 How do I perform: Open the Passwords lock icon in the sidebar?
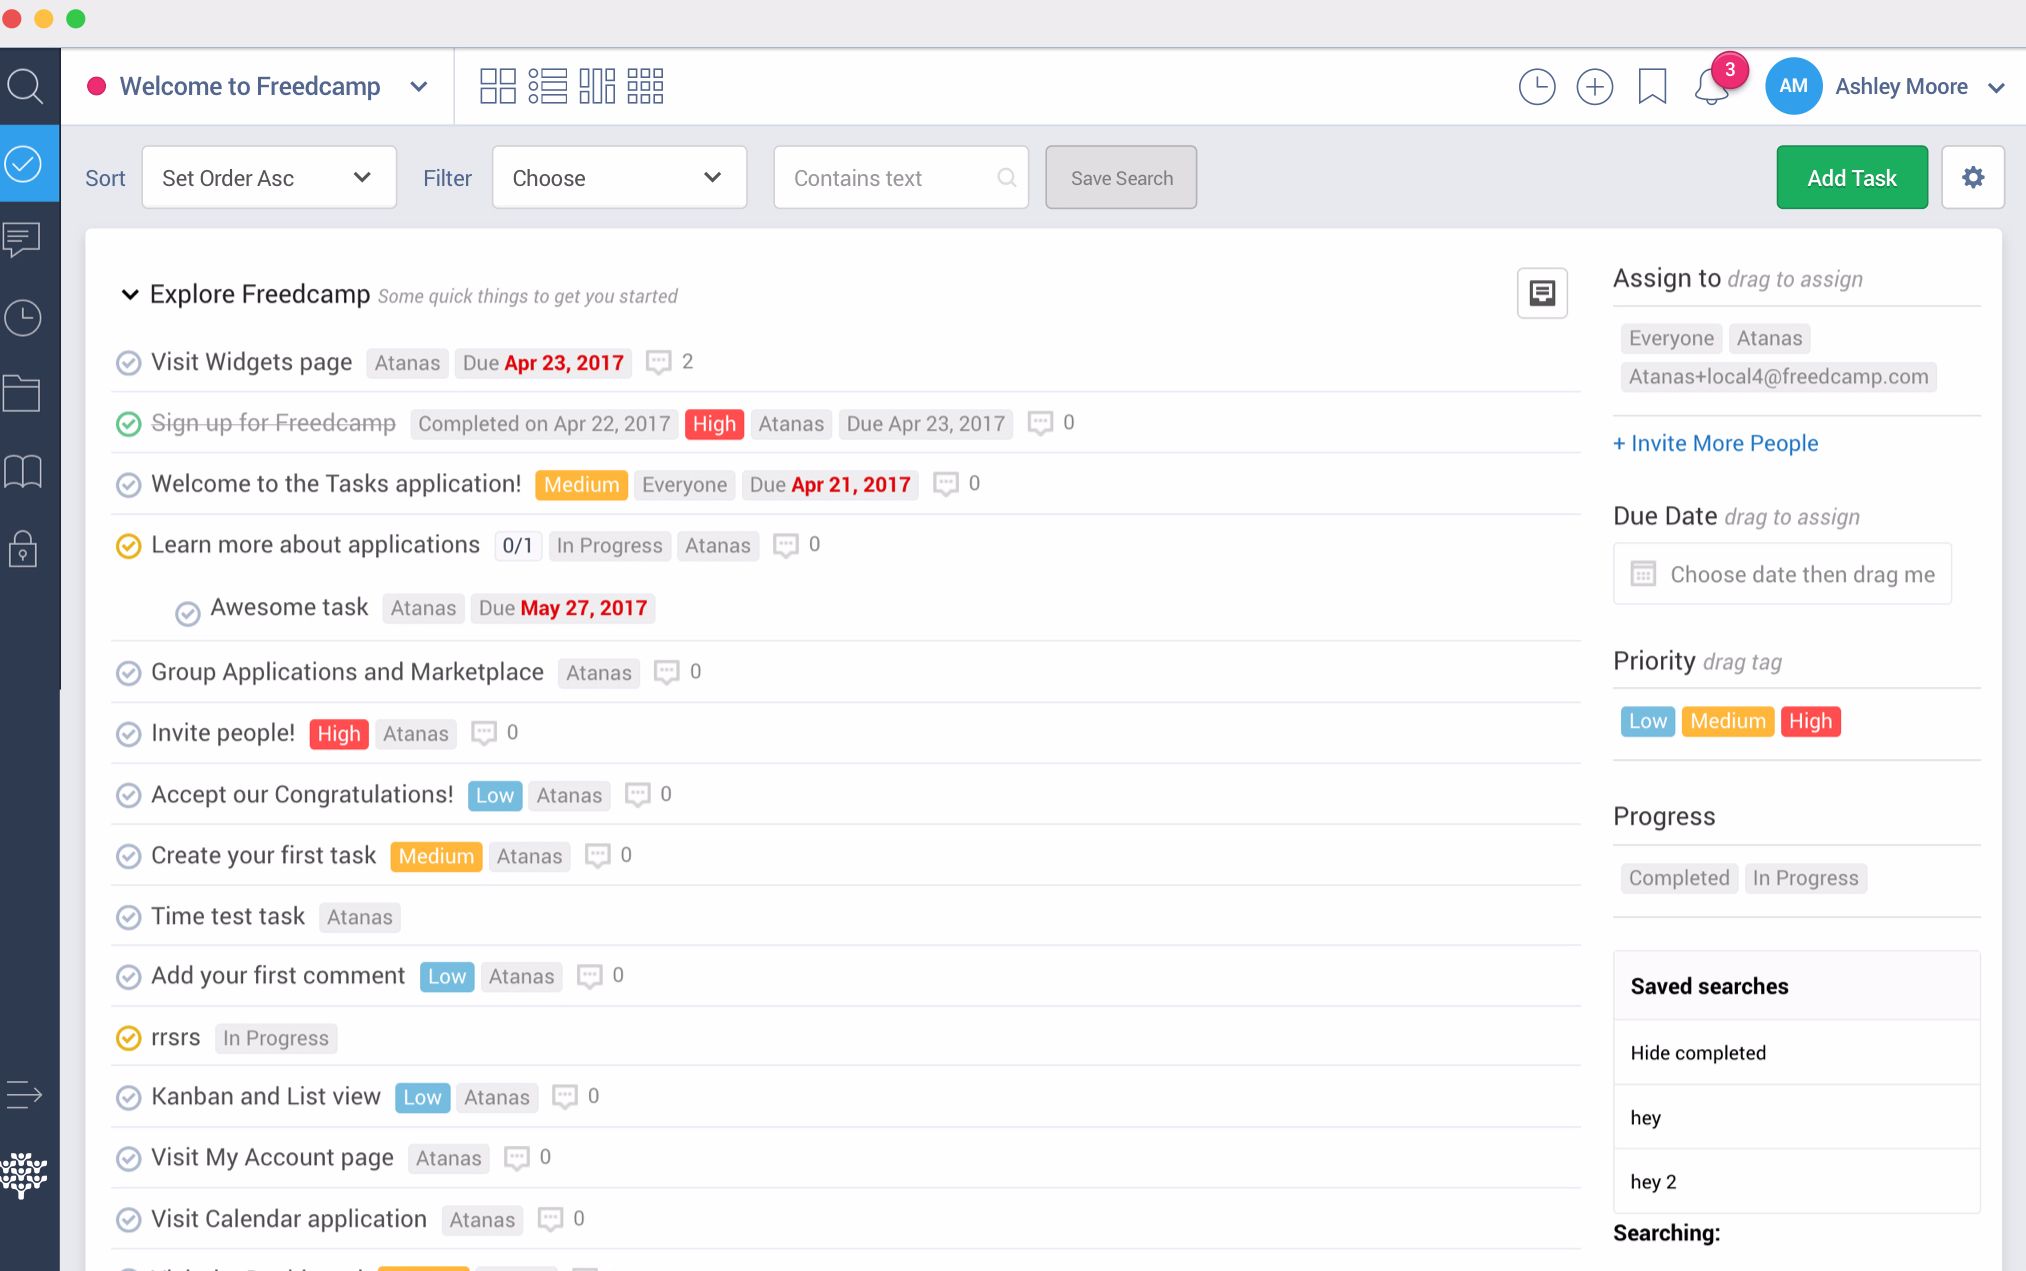22,549
